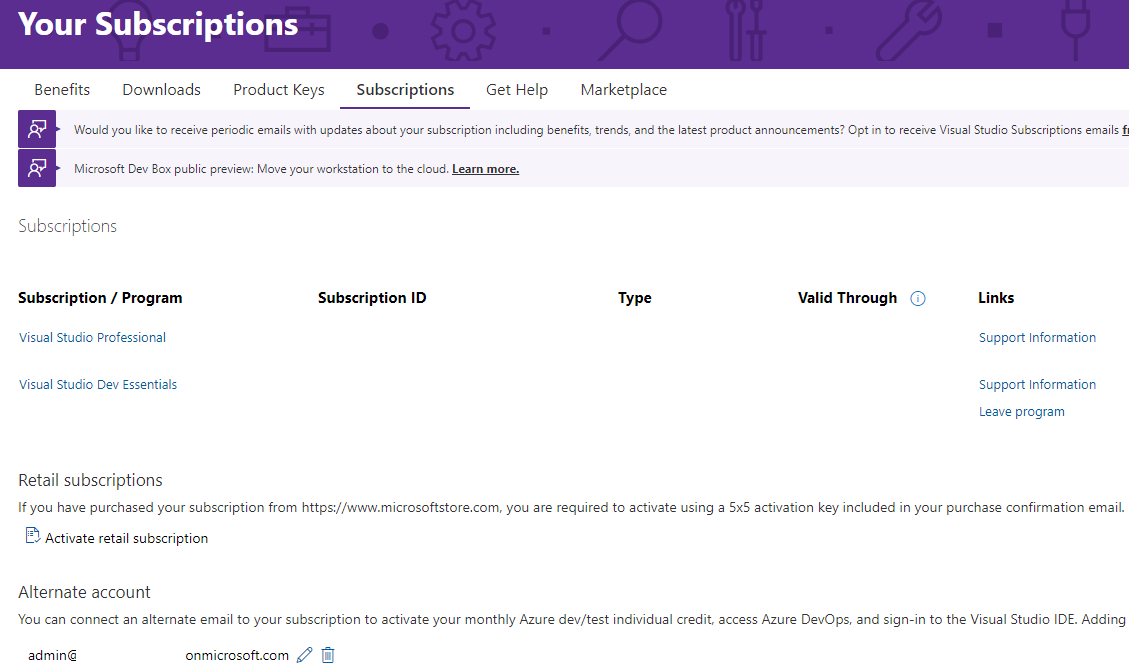
Task: View Support Information for Visual Studio Professional
Action: click(x=1037, y=338)
